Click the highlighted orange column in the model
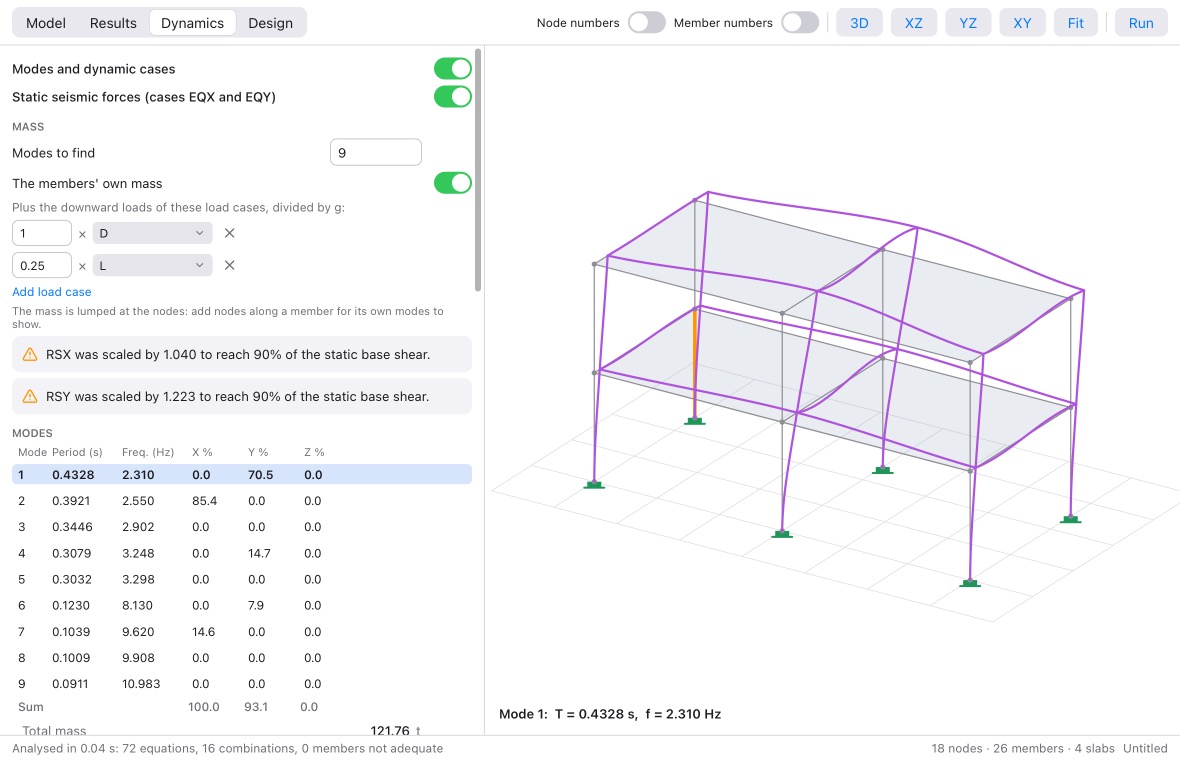 pyautogui.click(x=695, y=363)
